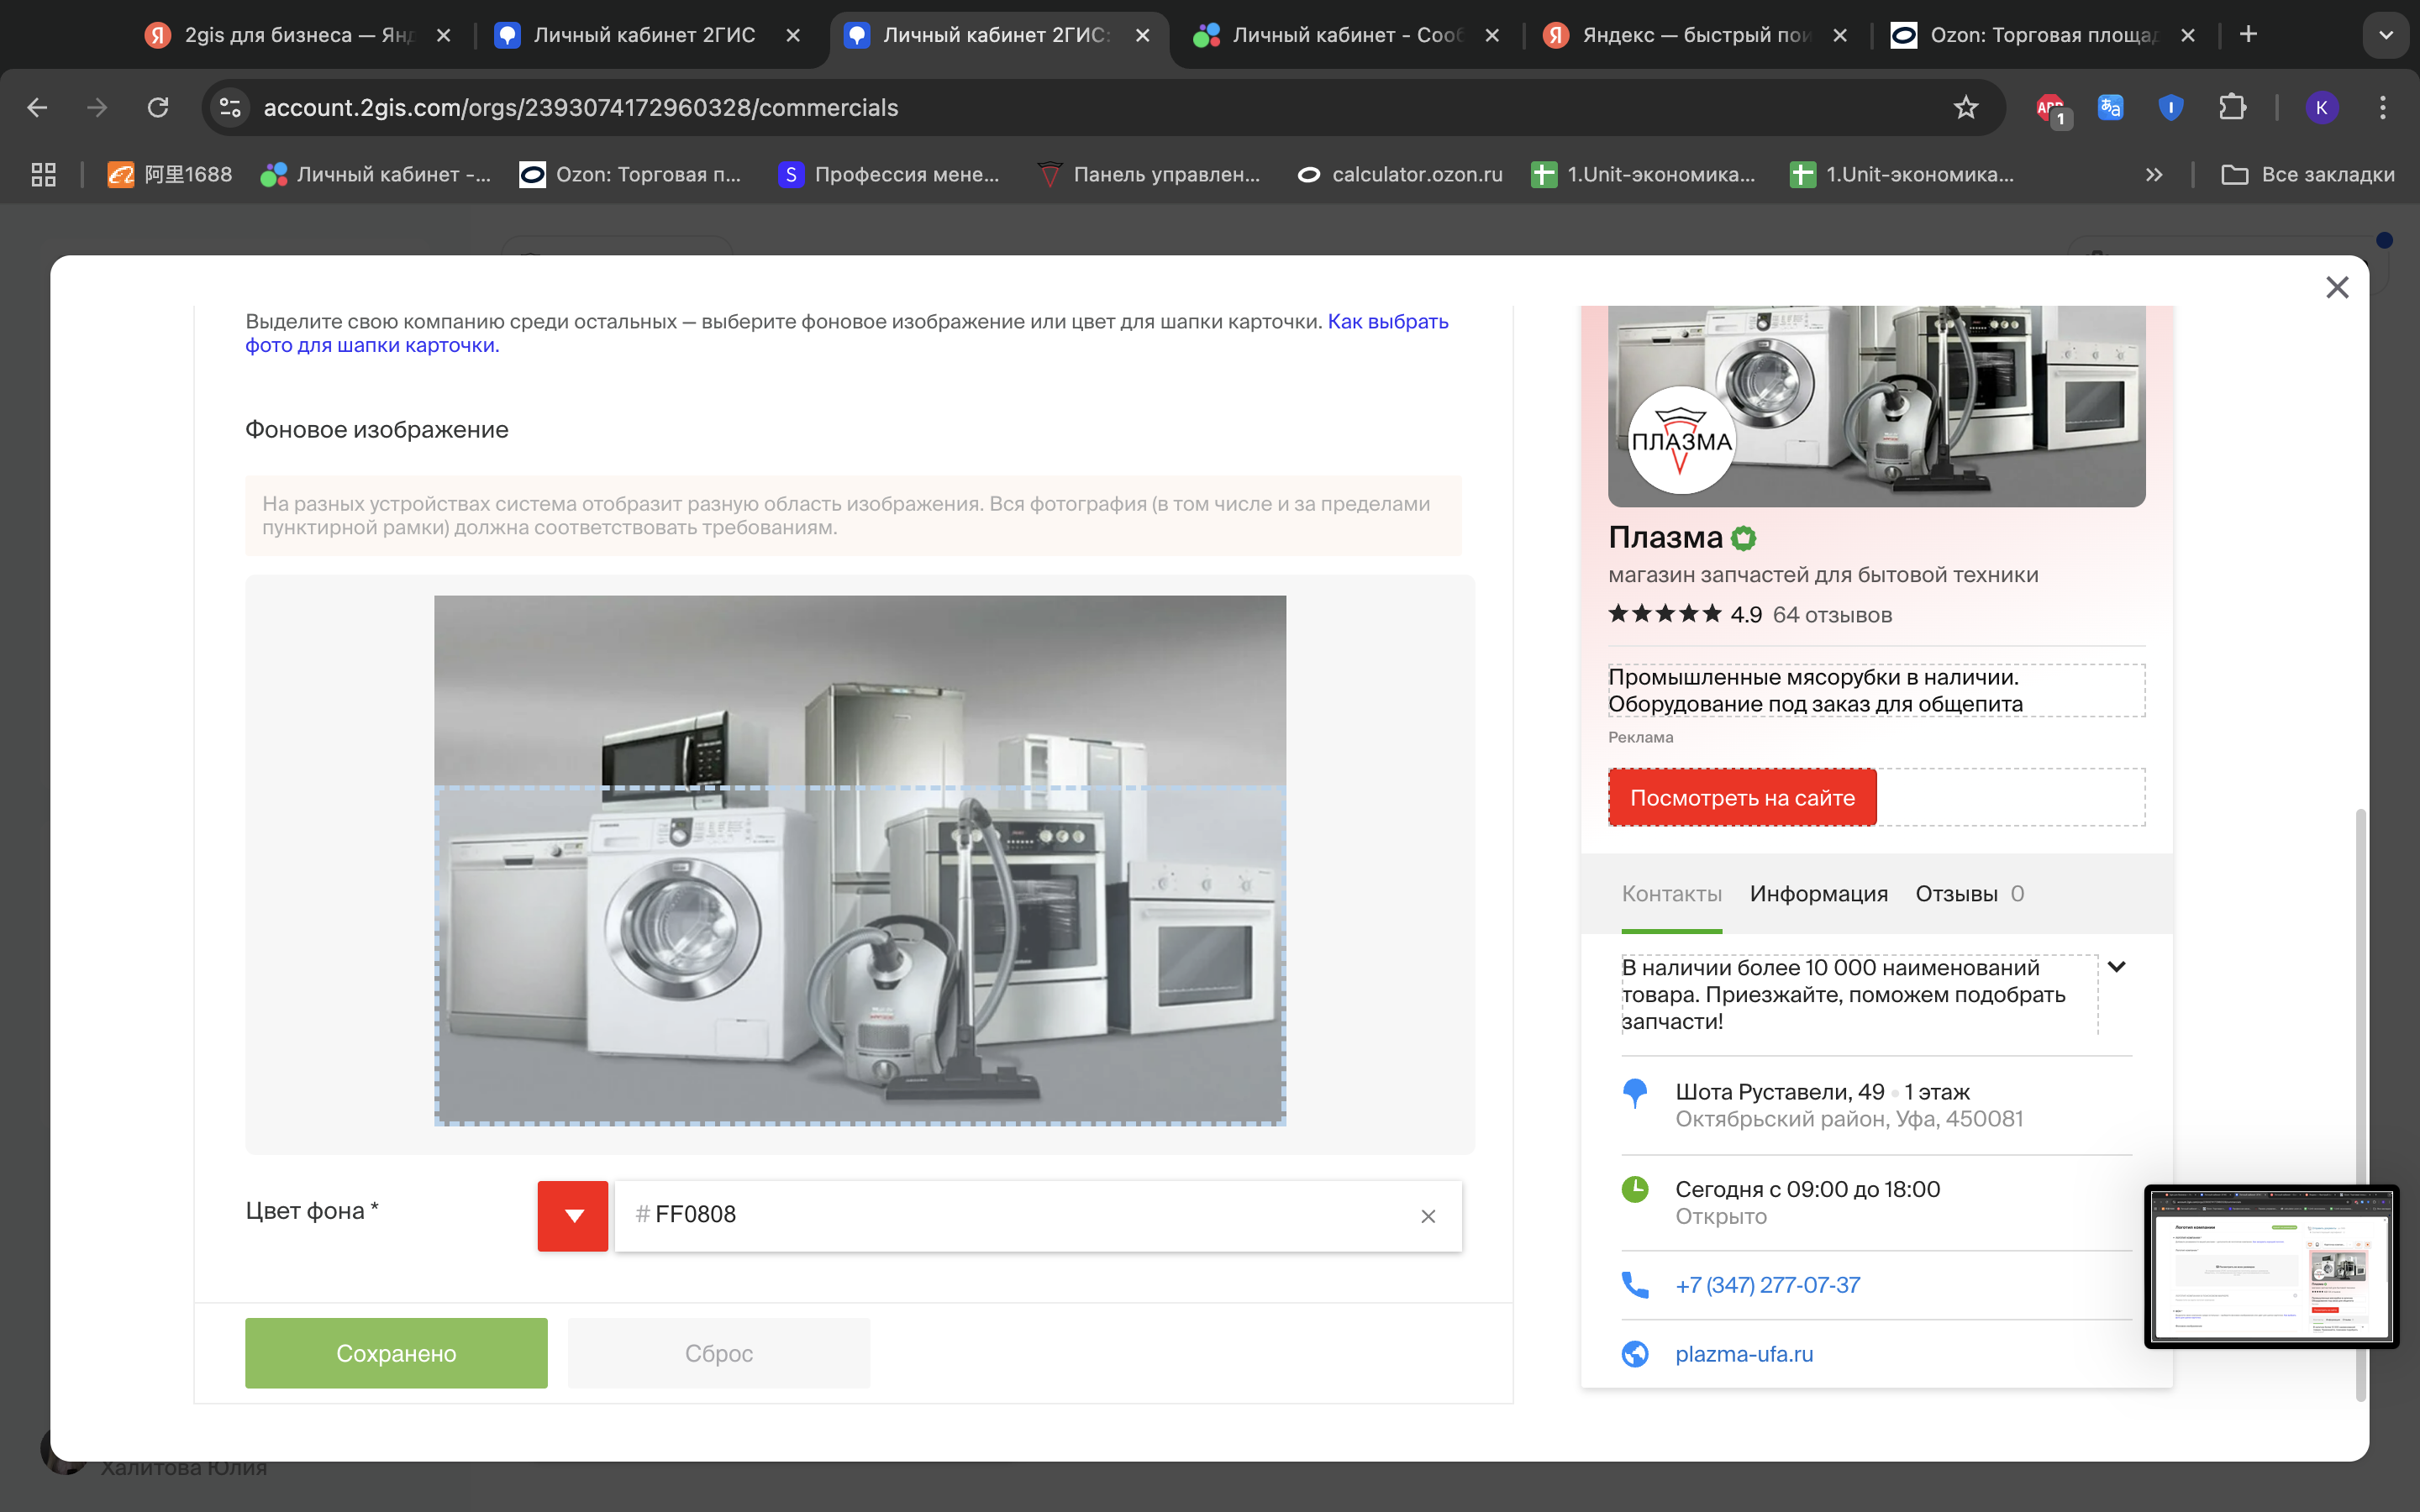The image size is (2420, 1512).
Task: Click the Google Translate extension icon
Action: 2110,107
